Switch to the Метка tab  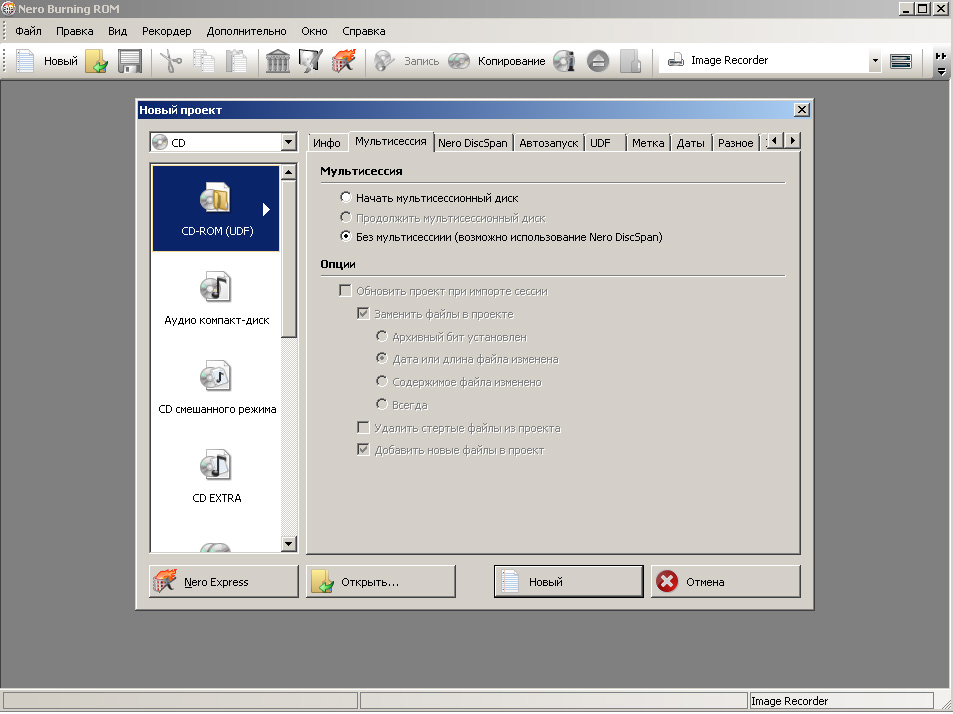point(648,143)
